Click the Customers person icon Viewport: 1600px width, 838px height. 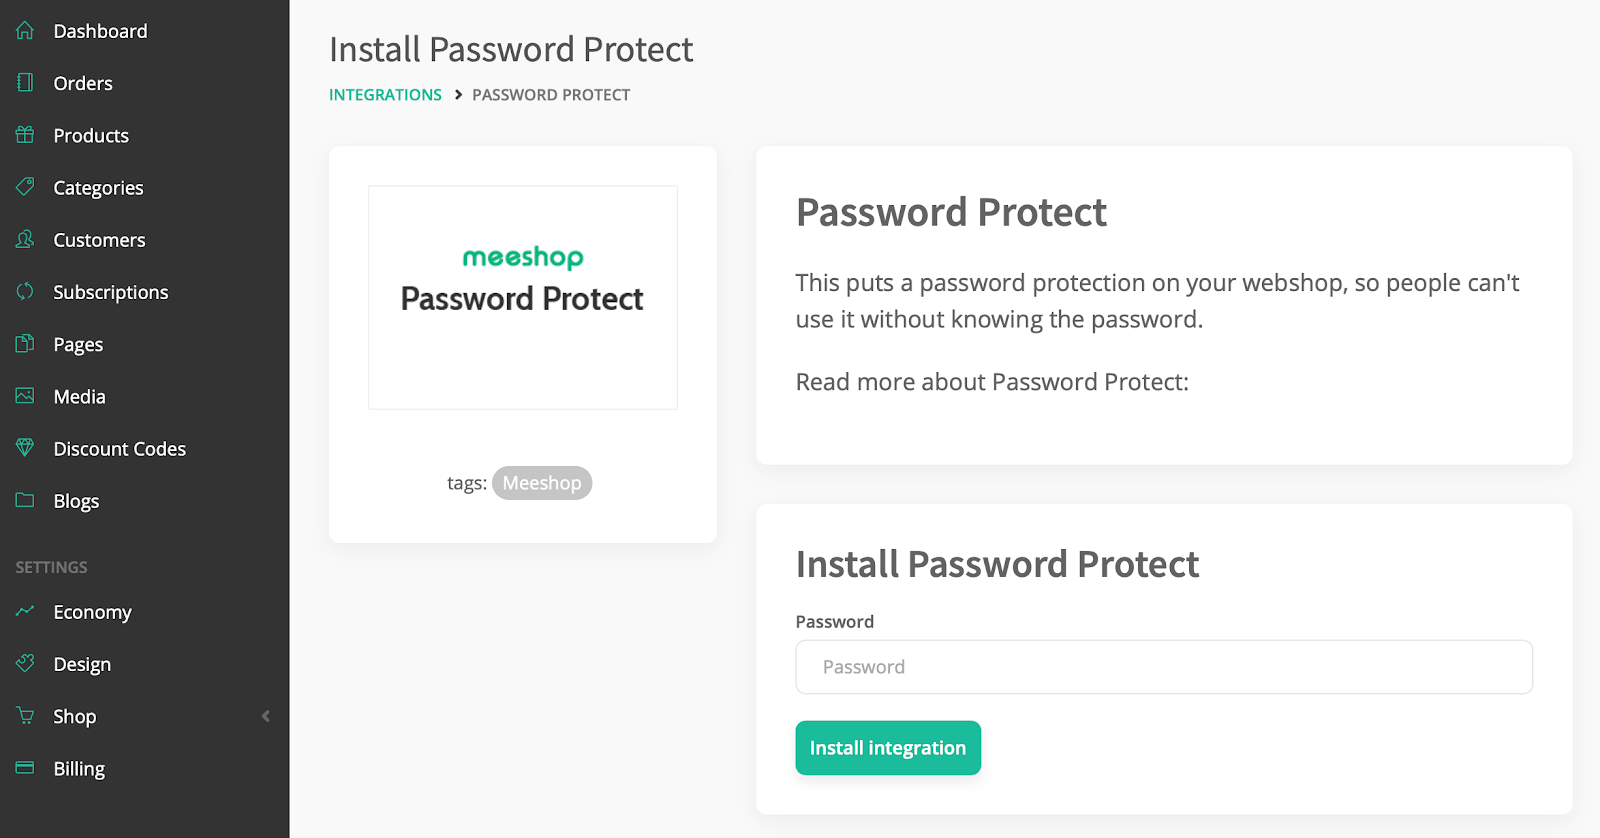pos(25,240)
